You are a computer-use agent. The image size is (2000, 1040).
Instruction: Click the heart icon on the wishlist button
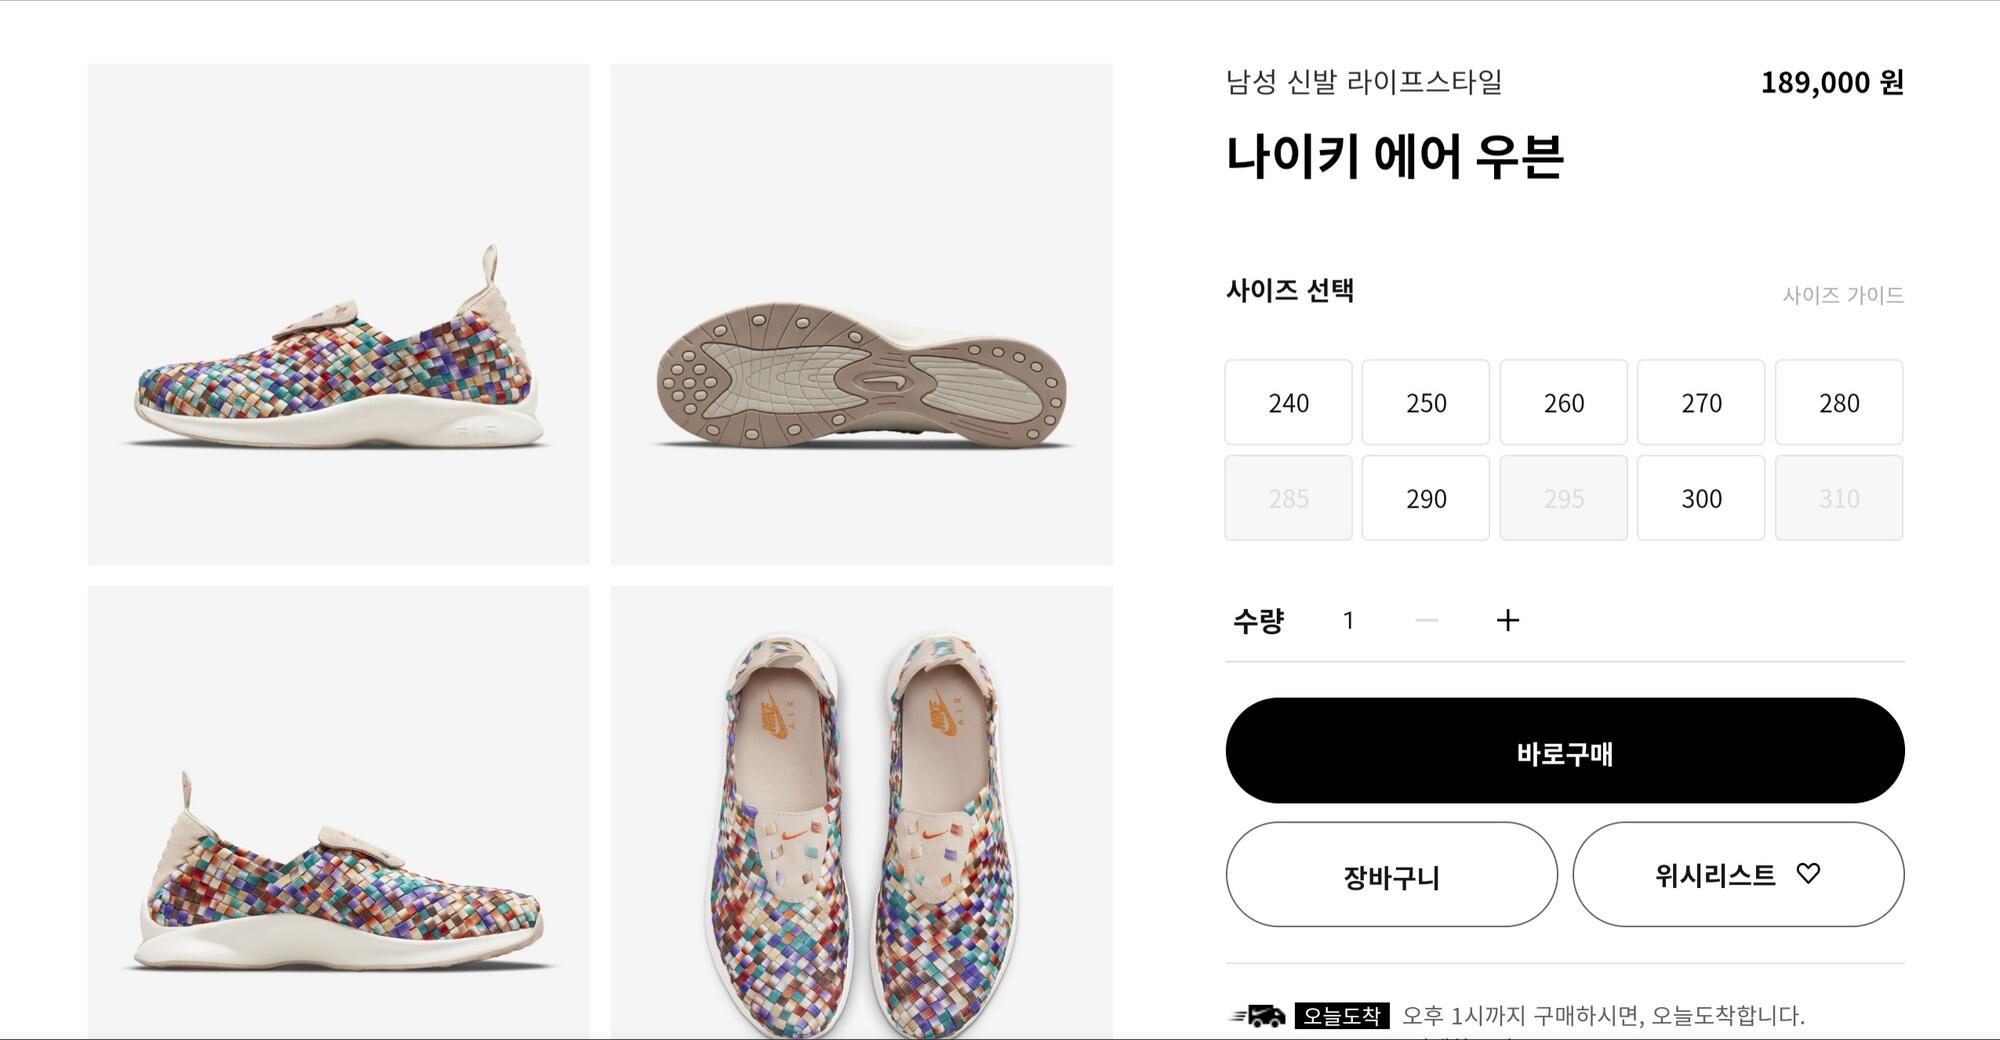click(1808, 873)
